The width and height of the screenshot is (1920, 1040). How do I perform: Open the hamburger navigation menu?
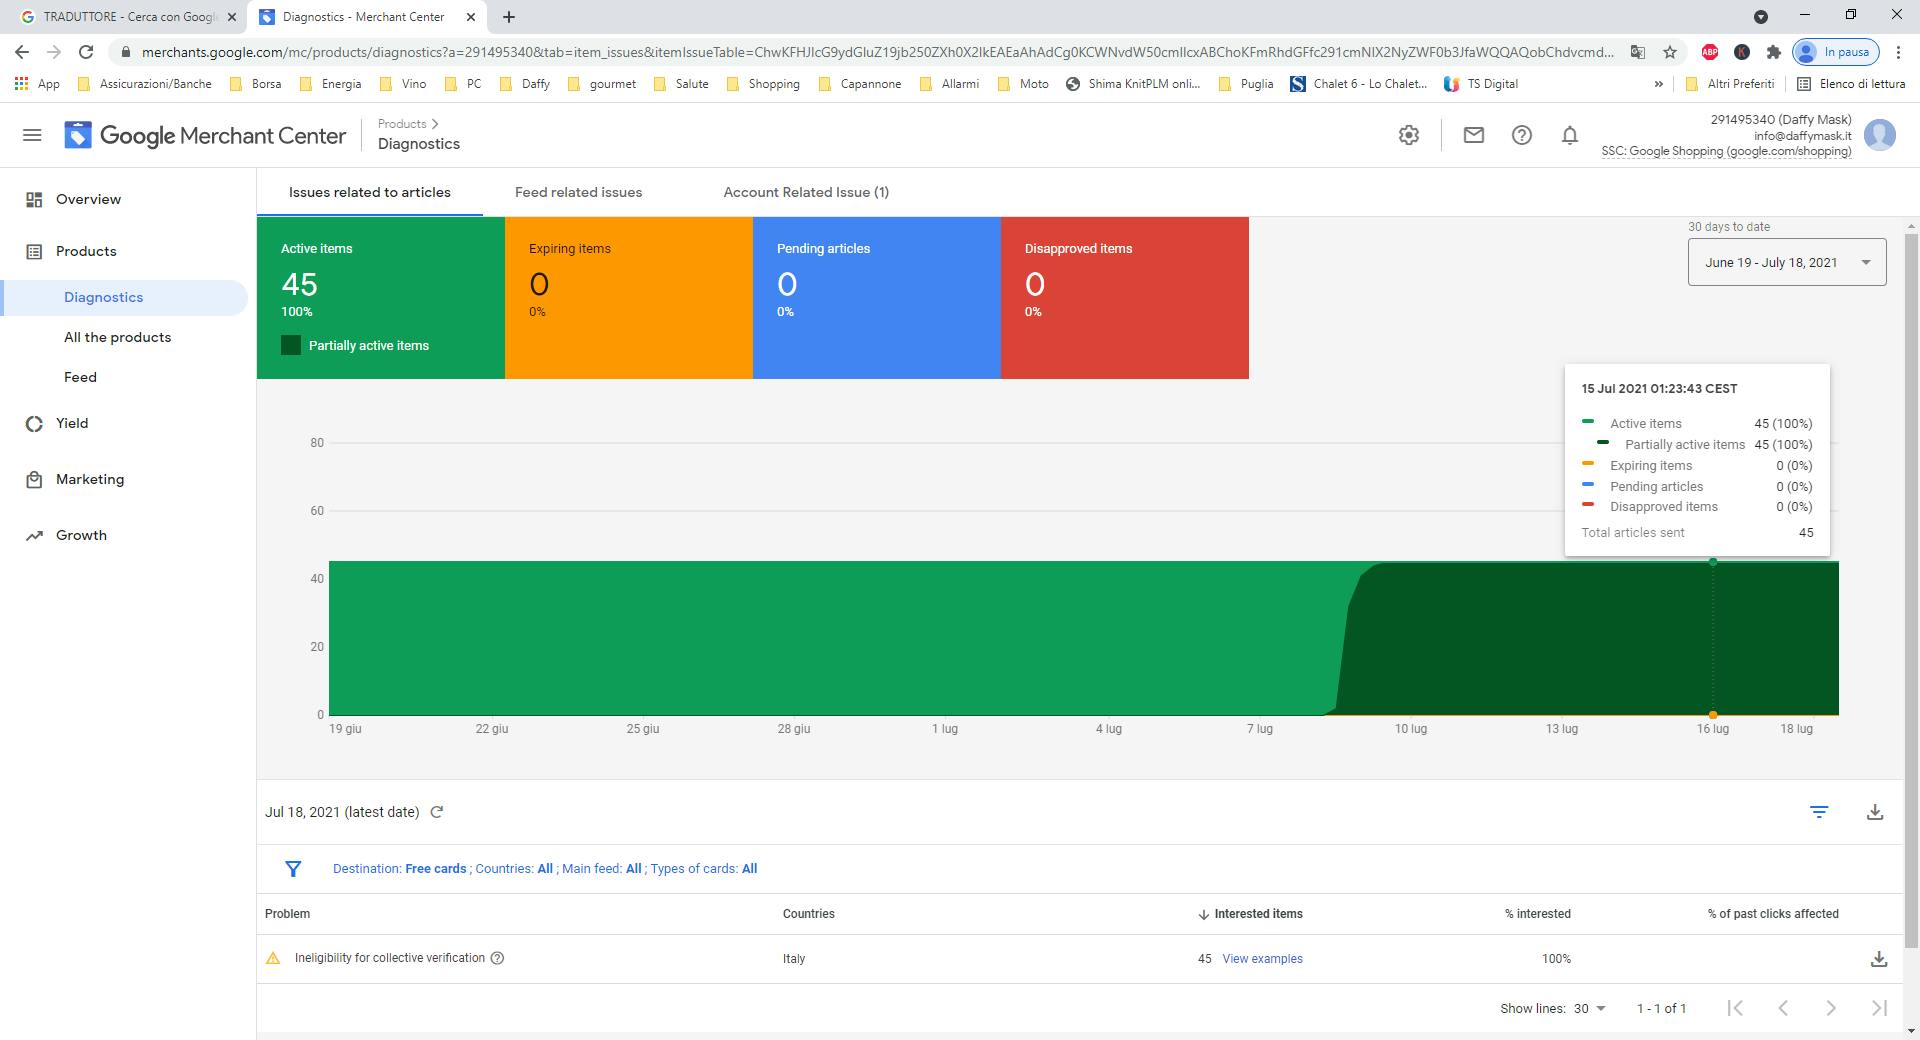32,135
